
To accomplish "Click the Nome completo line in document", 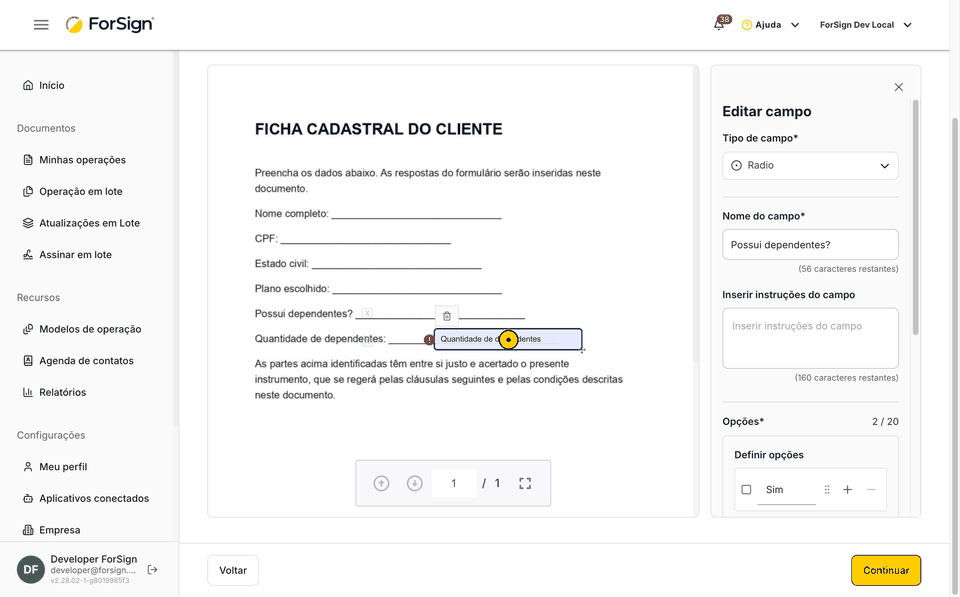I will coord(378,214).
